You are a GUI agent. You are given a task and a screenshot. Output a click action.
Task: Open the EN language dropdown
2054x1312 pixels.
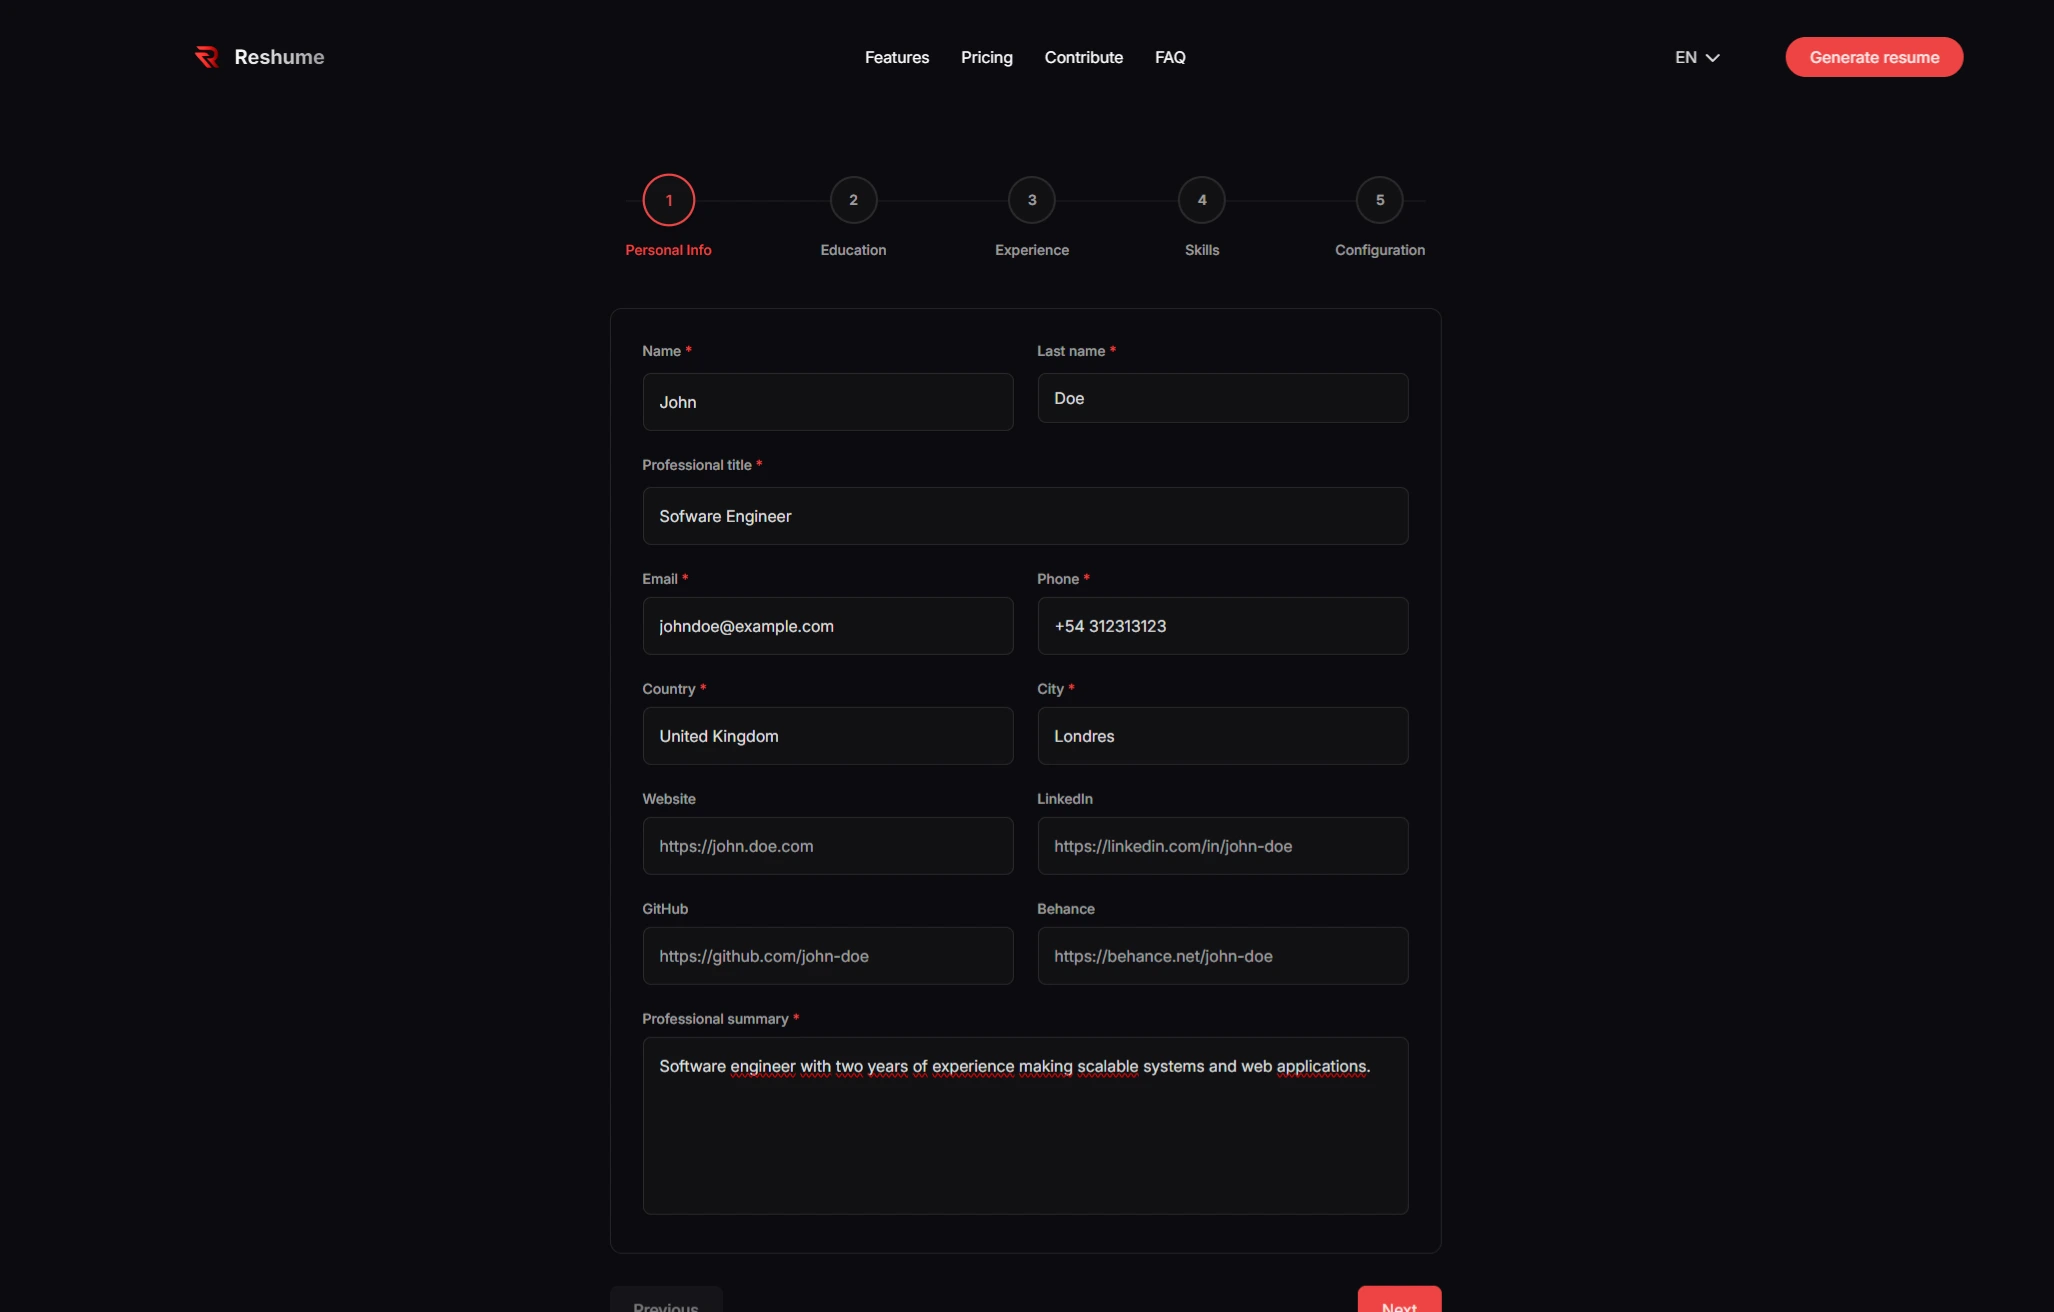pyautogui.click(x=1697, y=57)
